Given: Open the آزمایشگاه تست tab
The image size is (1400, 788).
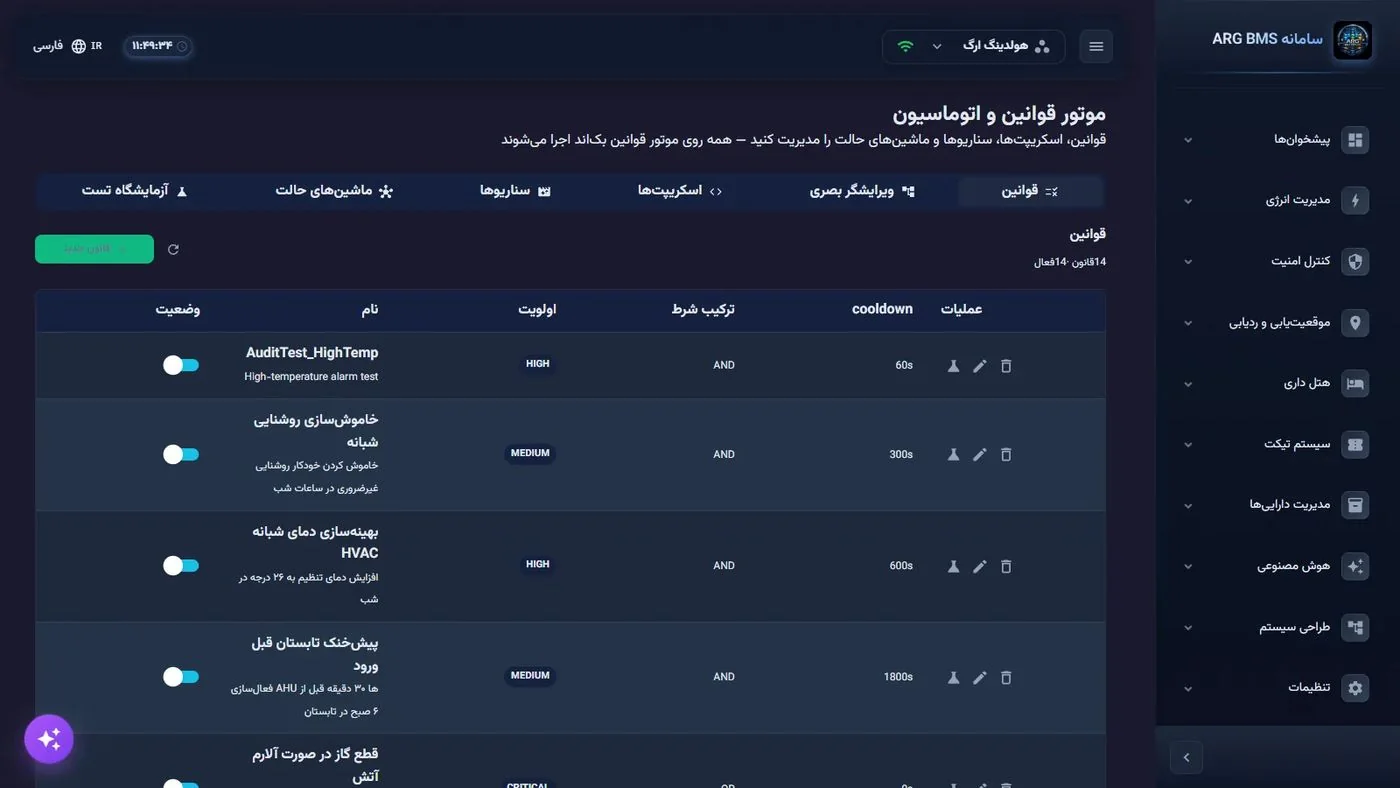Looking at the screenshot, I should [x=135, y=191].
